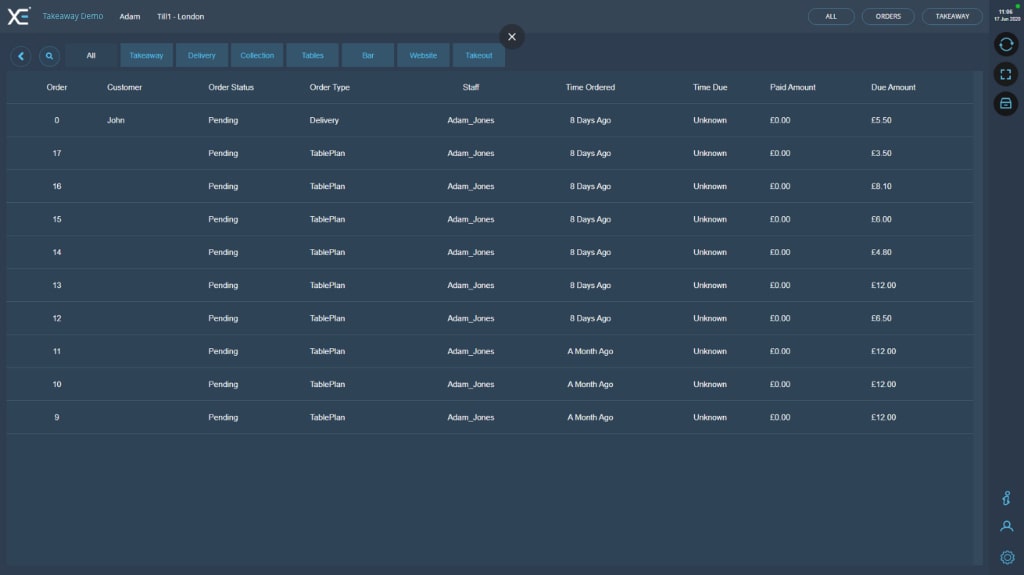Click the info icon in sidebar

1007,498
